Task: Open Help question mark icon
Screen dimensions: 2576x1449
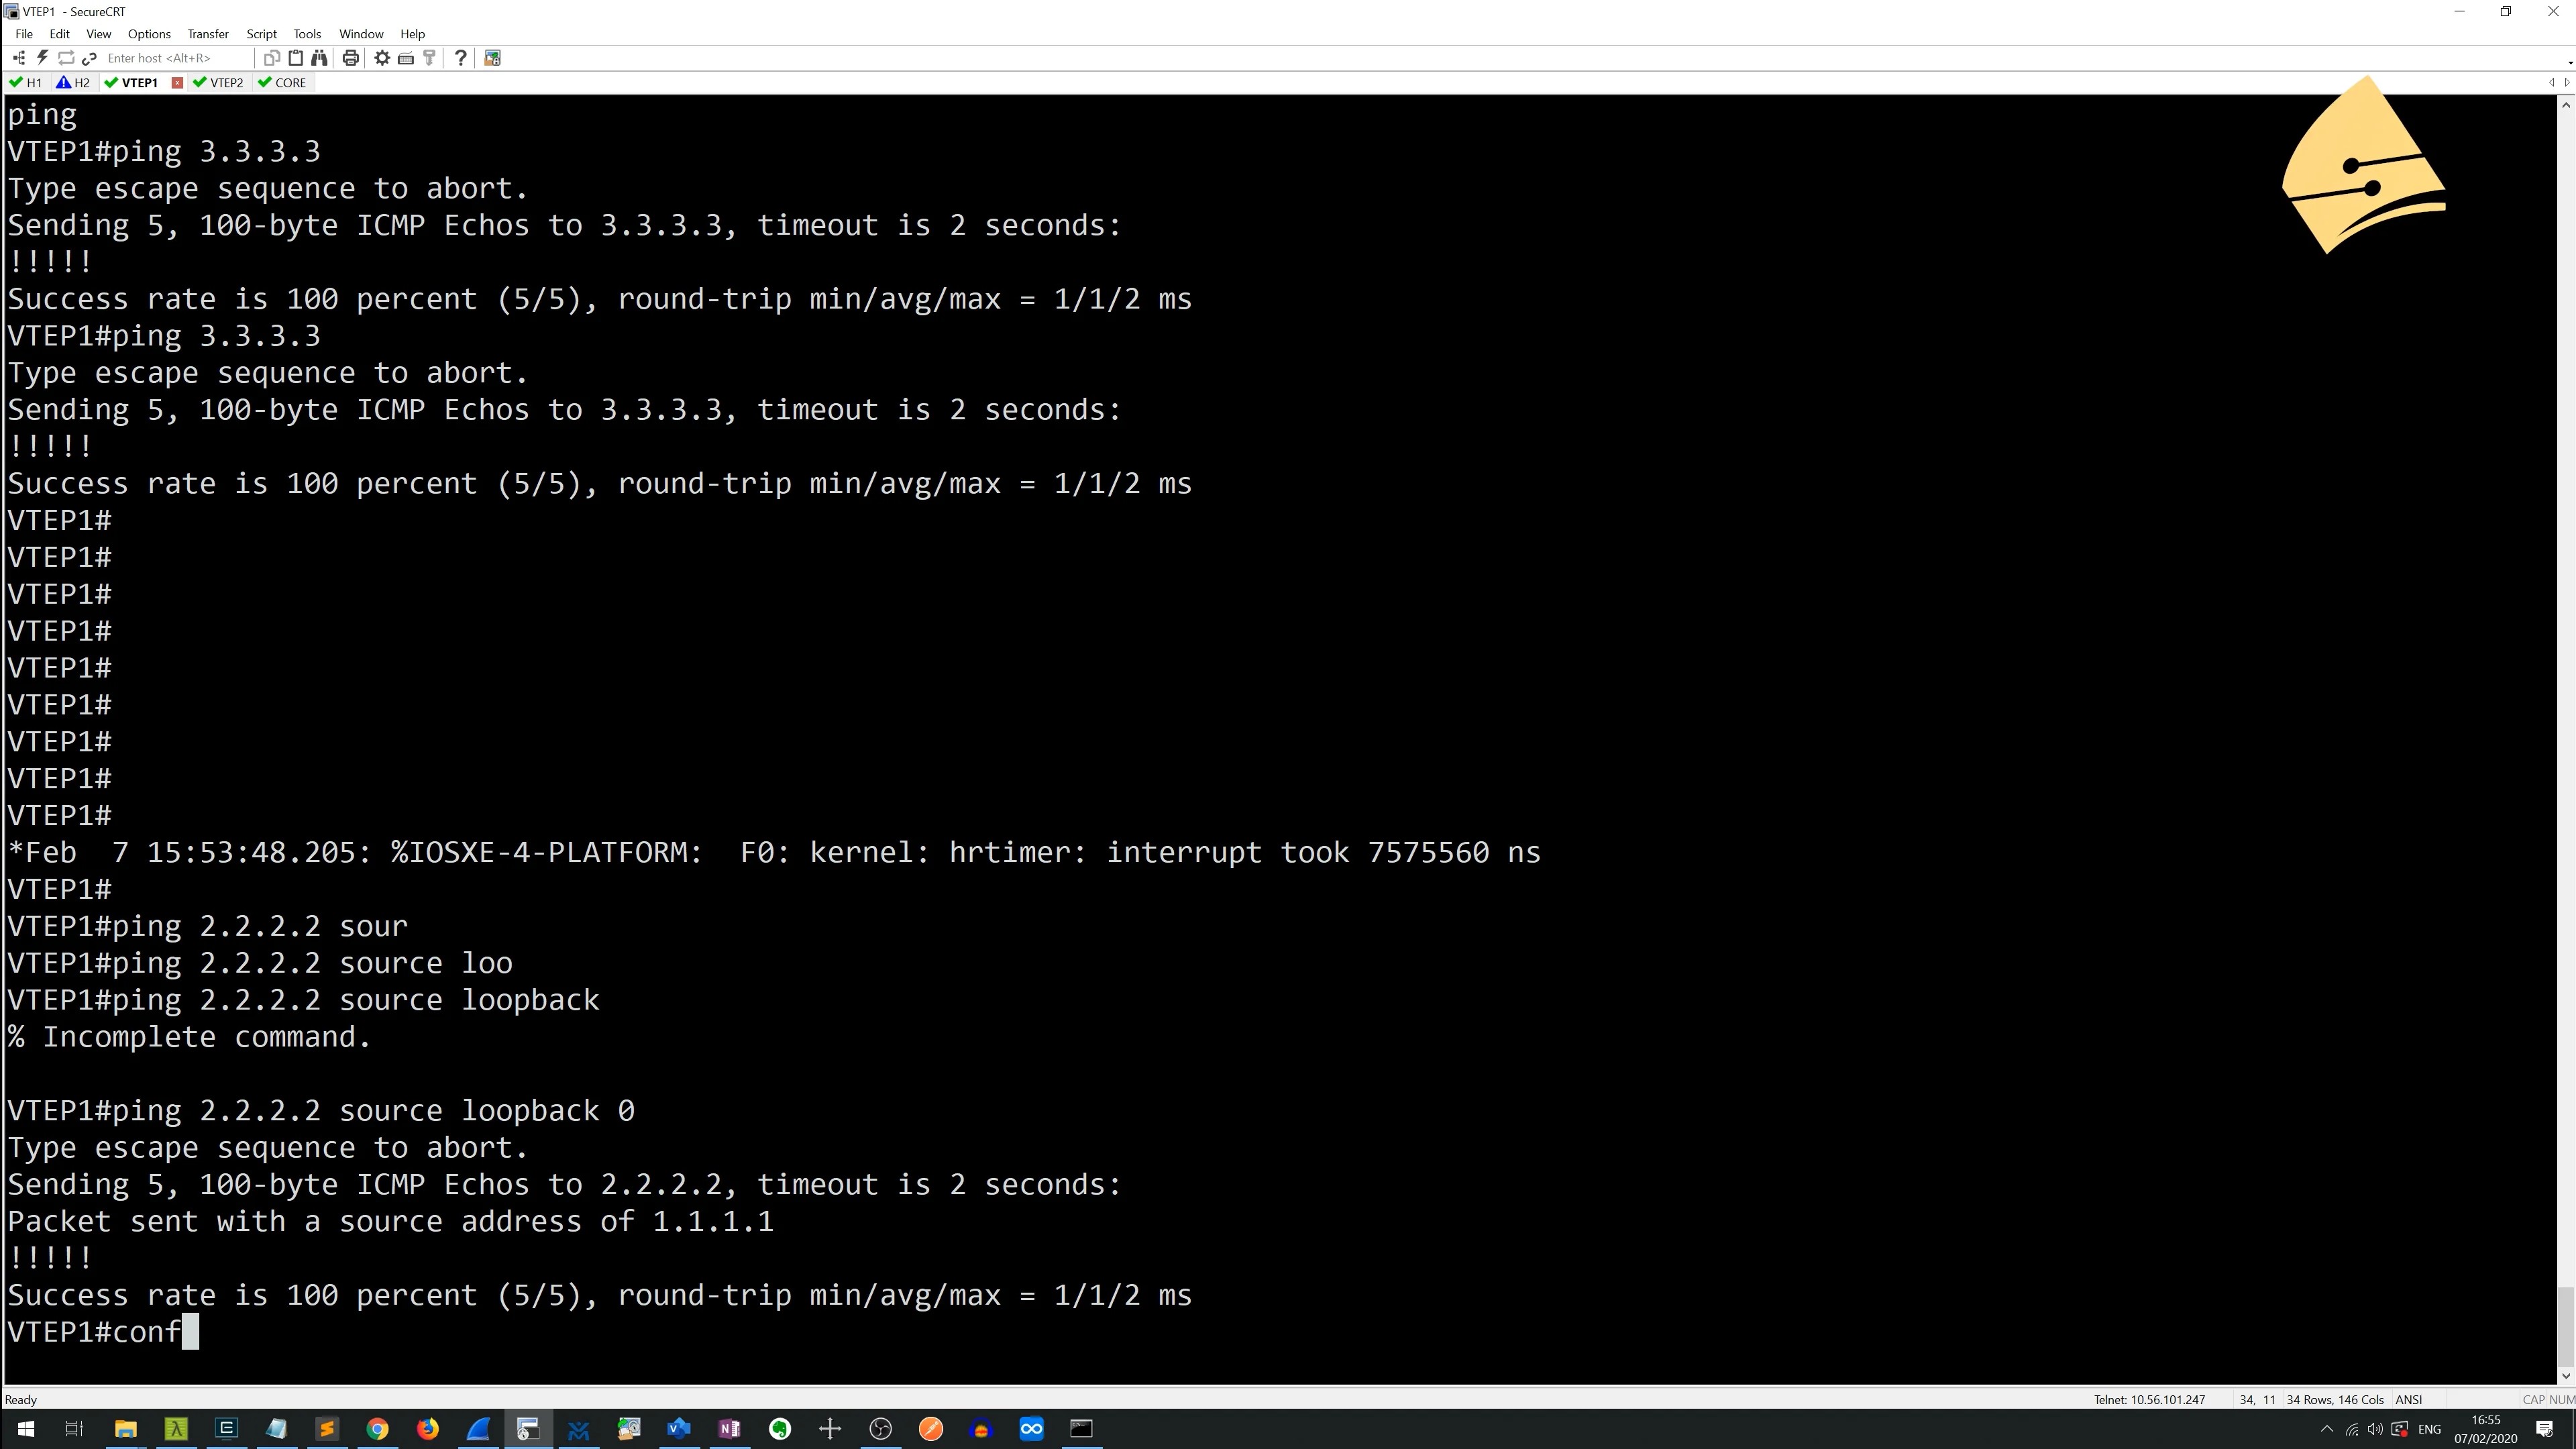Action: coord(460,58)
